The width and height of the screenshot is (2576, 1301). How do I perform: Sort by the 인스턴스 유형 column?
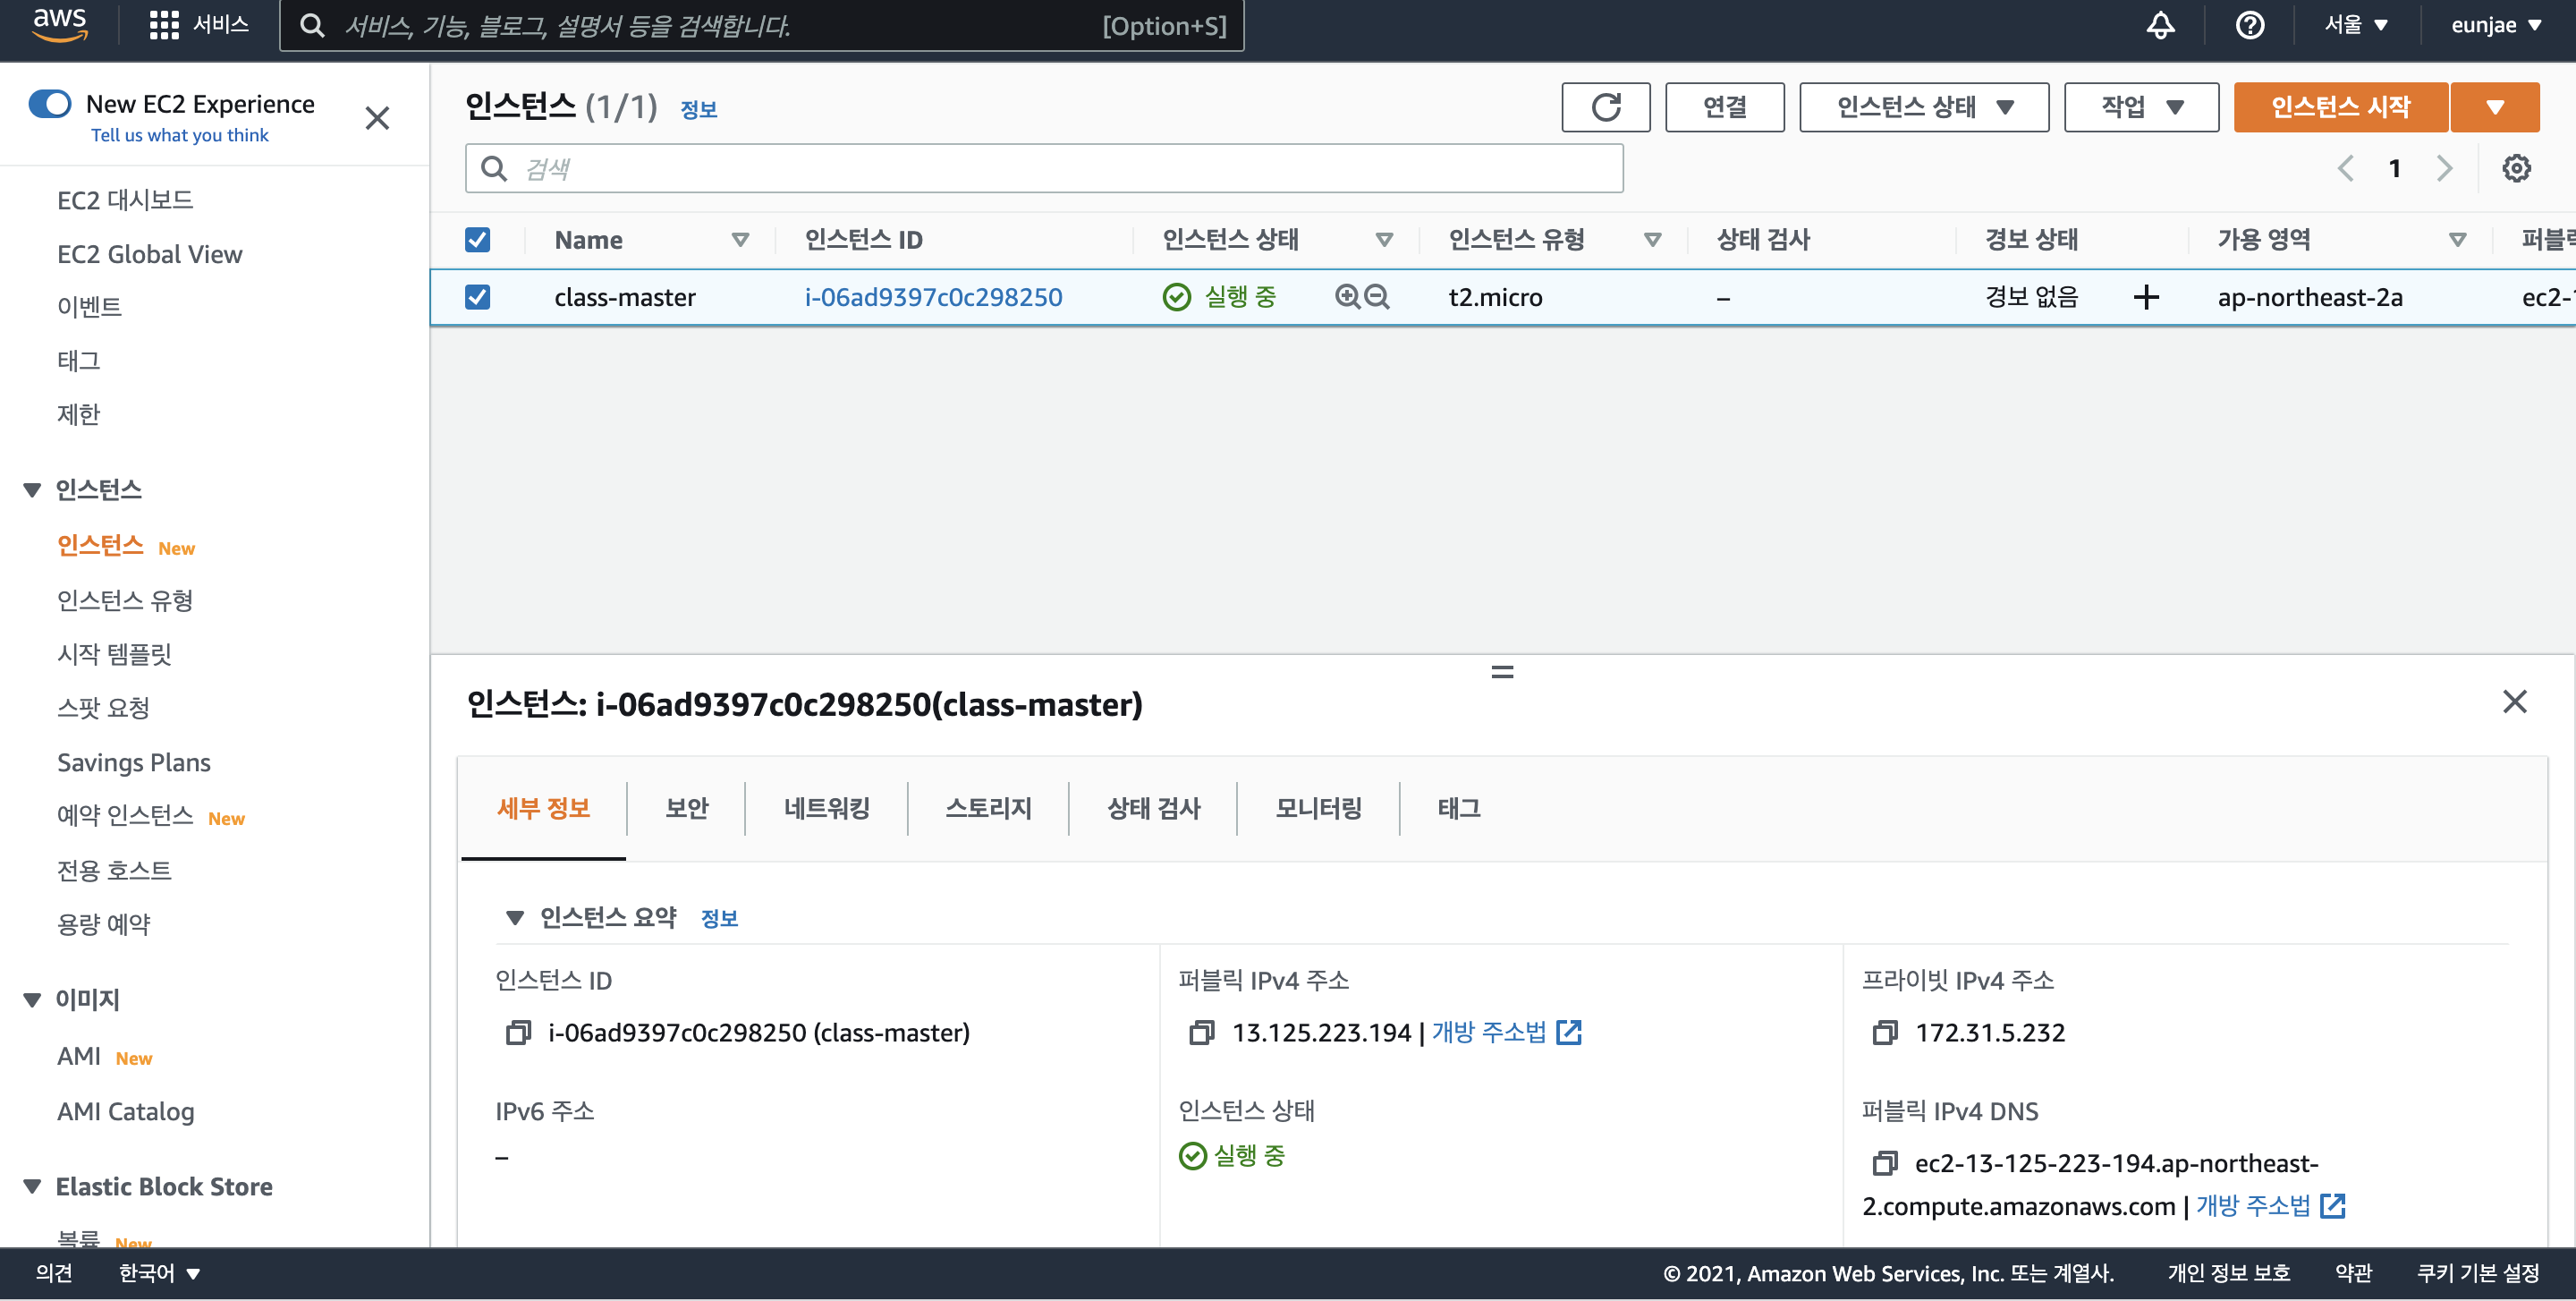(1653, 240)
